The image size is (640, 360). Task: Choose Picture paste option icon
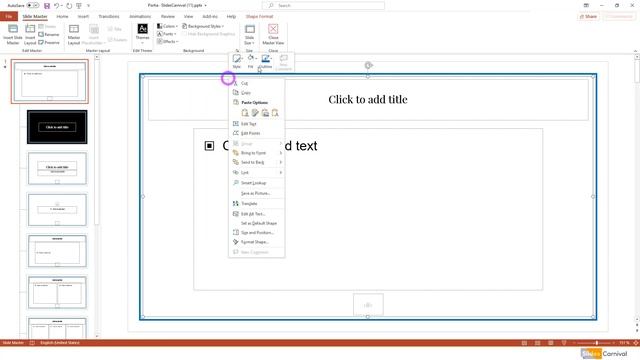click(265, 113)
